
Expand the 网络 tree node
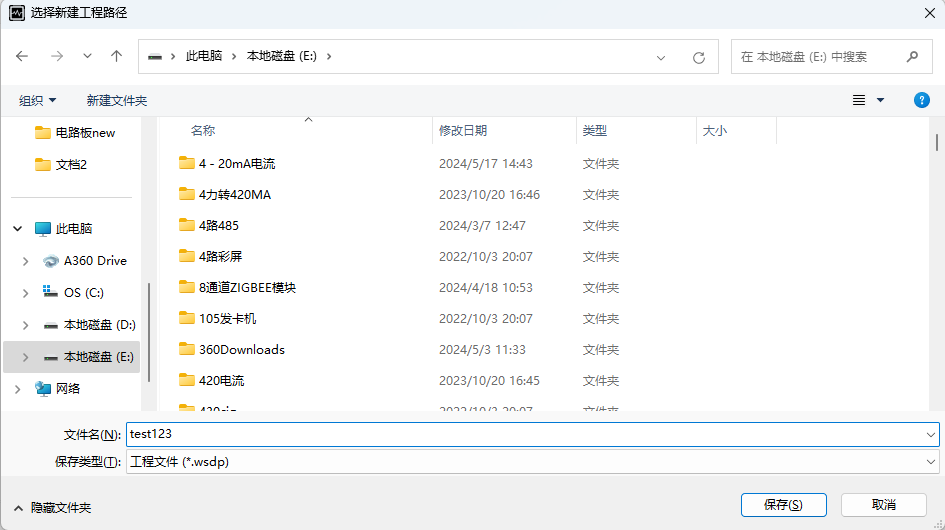18,389
